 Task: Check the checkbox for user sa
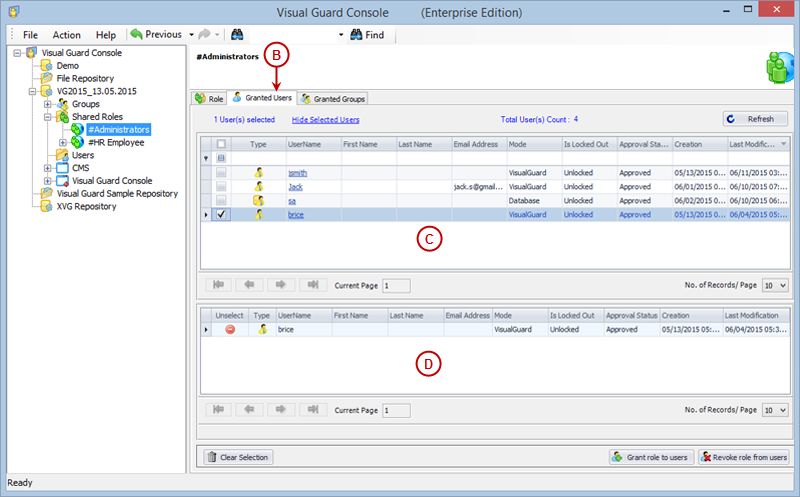pyautogui.click(x=221, y=201)
